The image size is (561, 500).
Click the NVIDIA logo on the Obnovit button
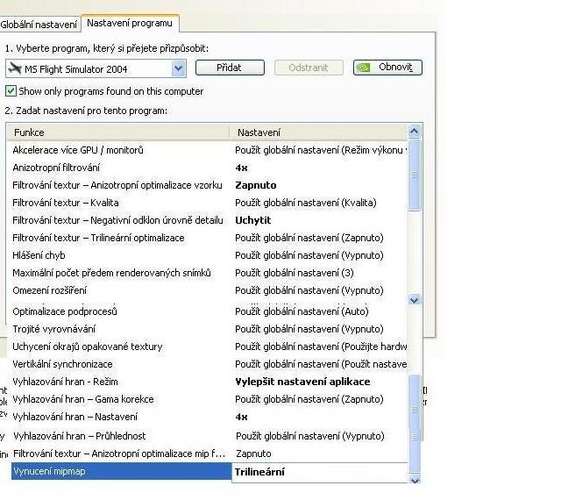pyautogui.click(x=364, y=68)
